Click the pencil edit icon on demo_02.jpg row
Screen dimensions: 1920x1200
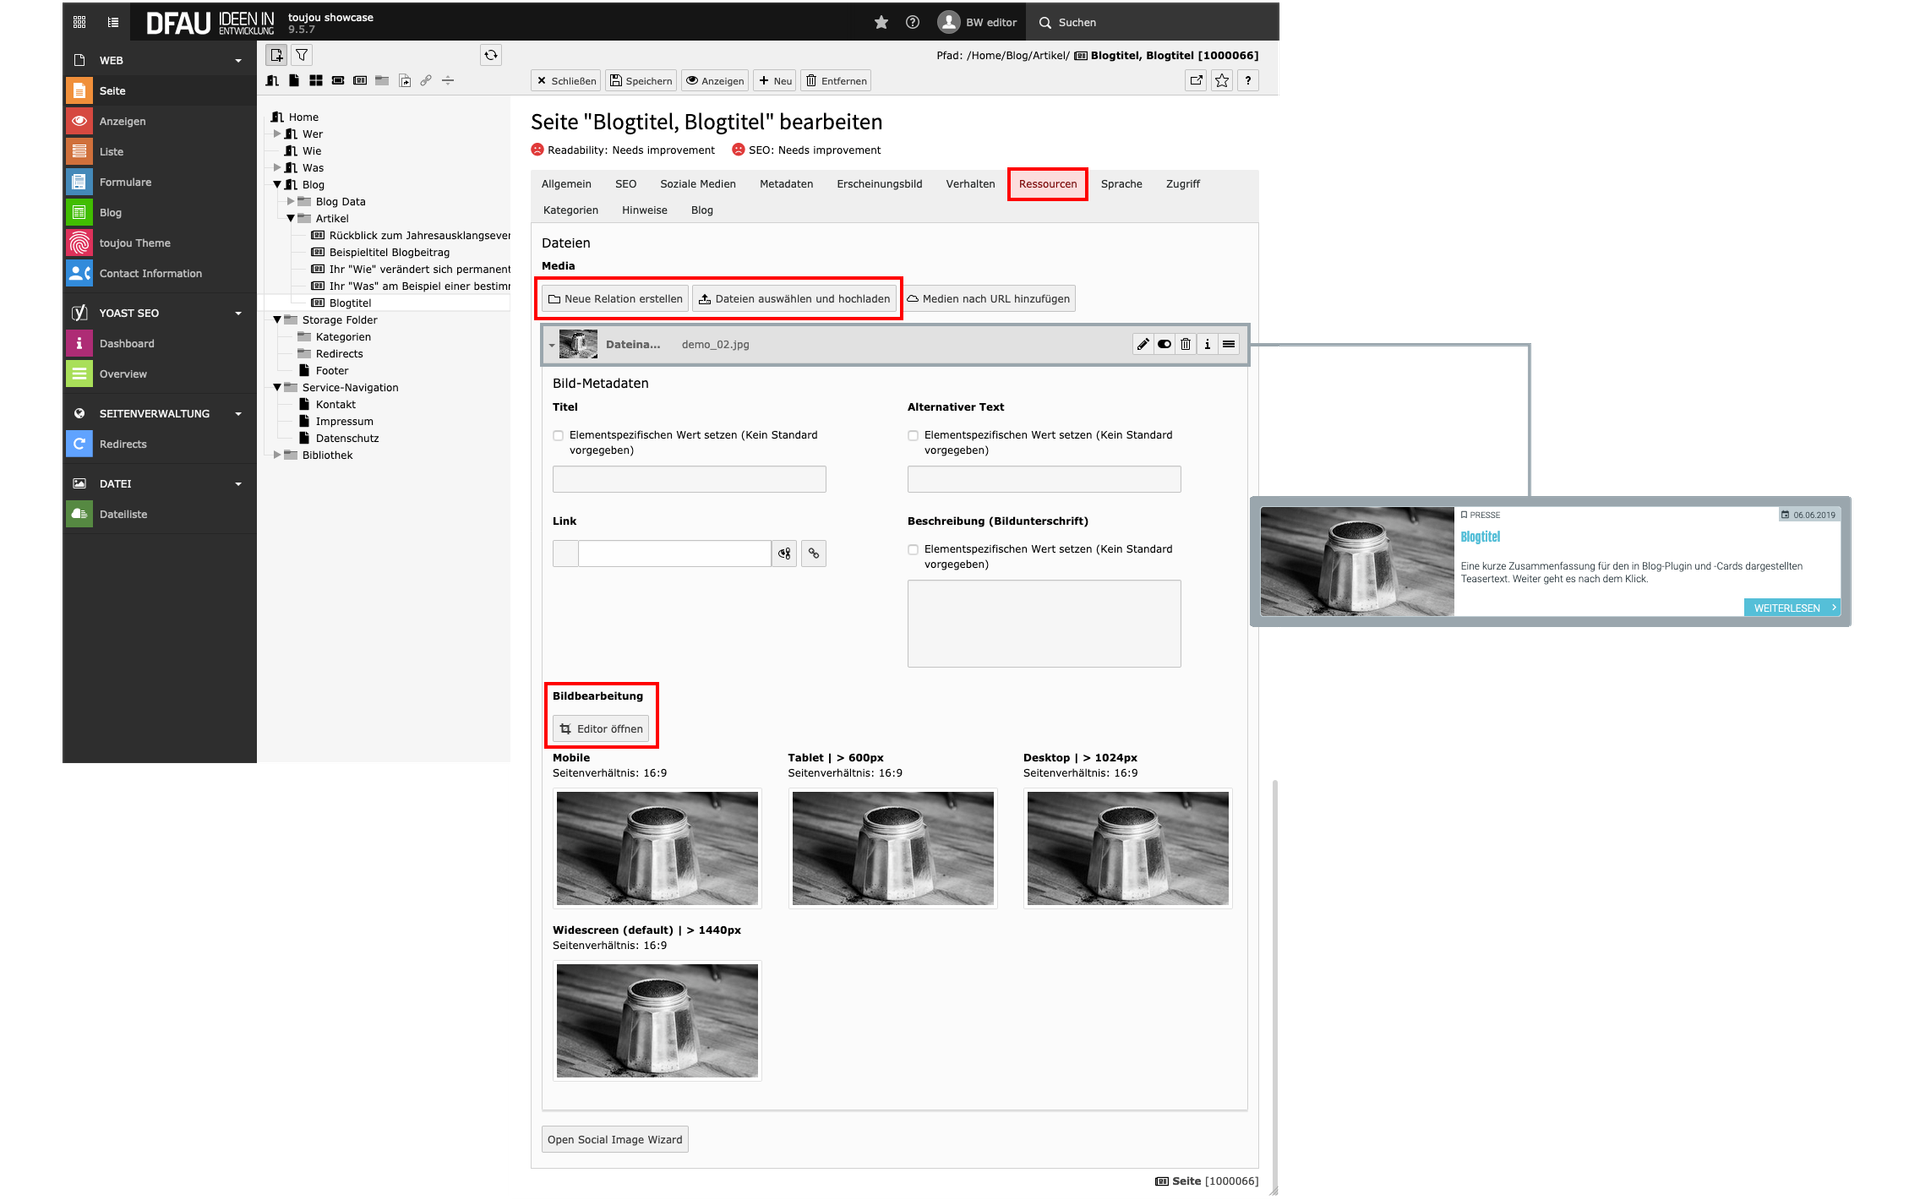1143,344
